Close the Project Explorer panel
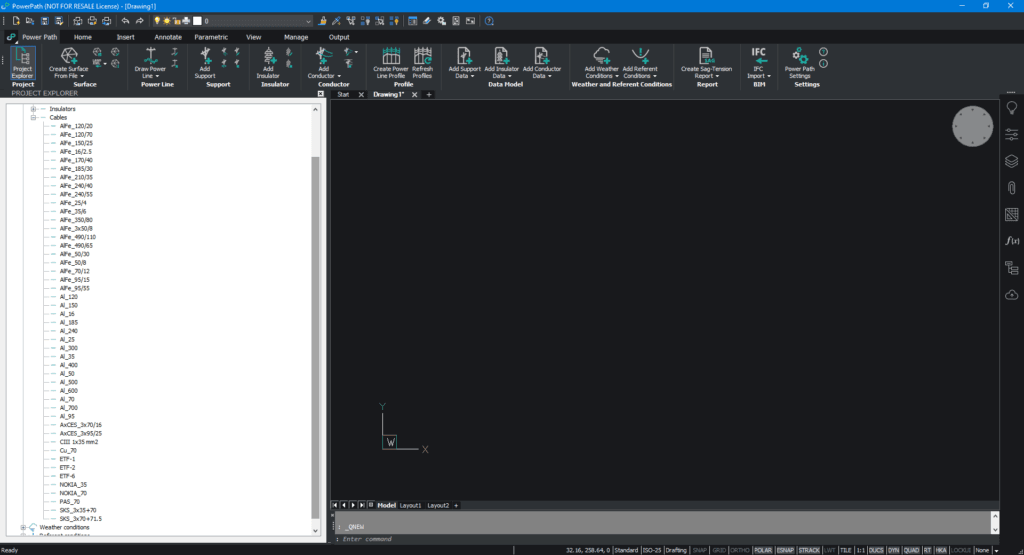The image size is (1024, 555). click(321, 94)
